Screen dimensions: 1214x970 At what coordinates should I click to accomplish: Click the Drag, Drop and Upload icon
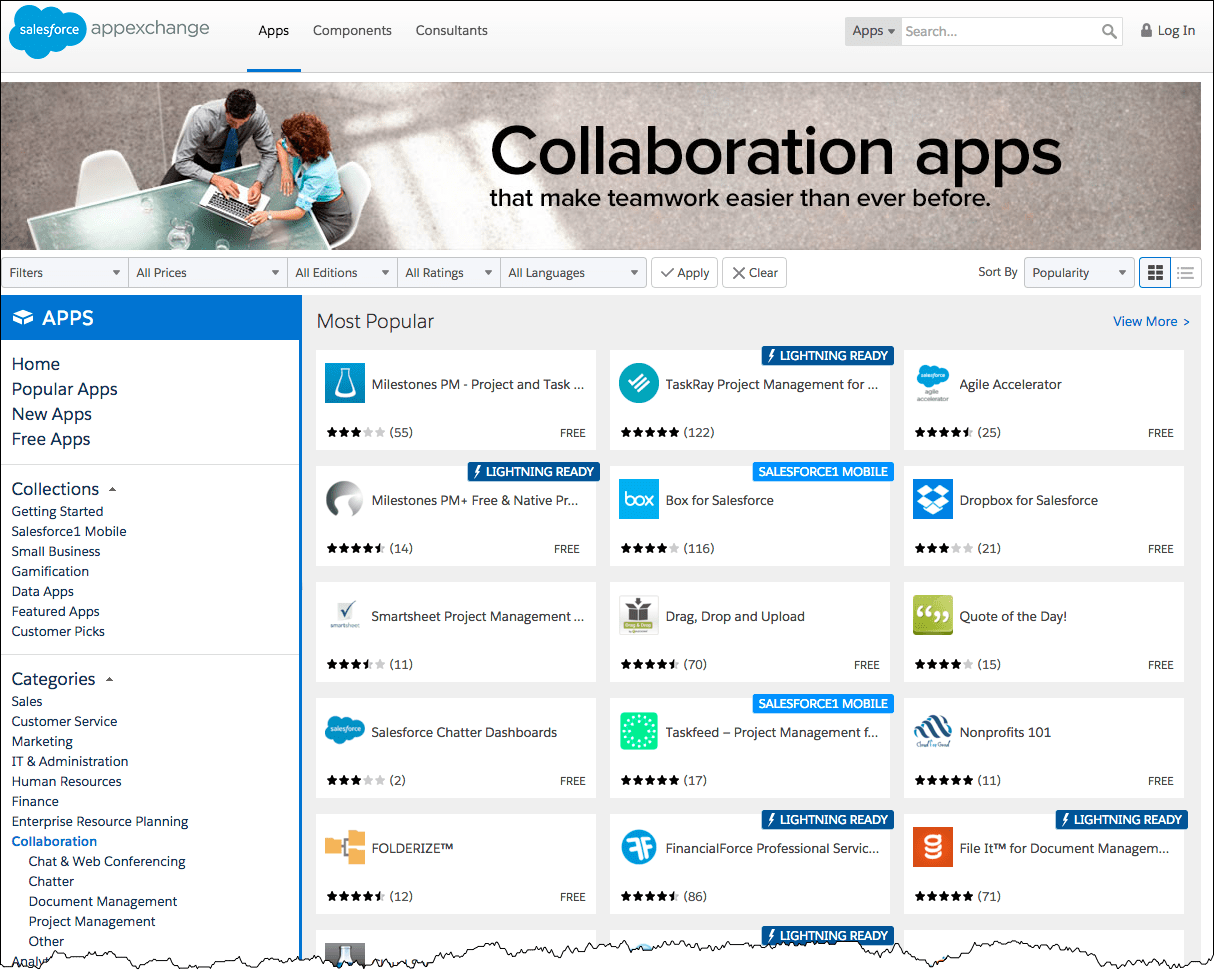[x=639, y=616]
